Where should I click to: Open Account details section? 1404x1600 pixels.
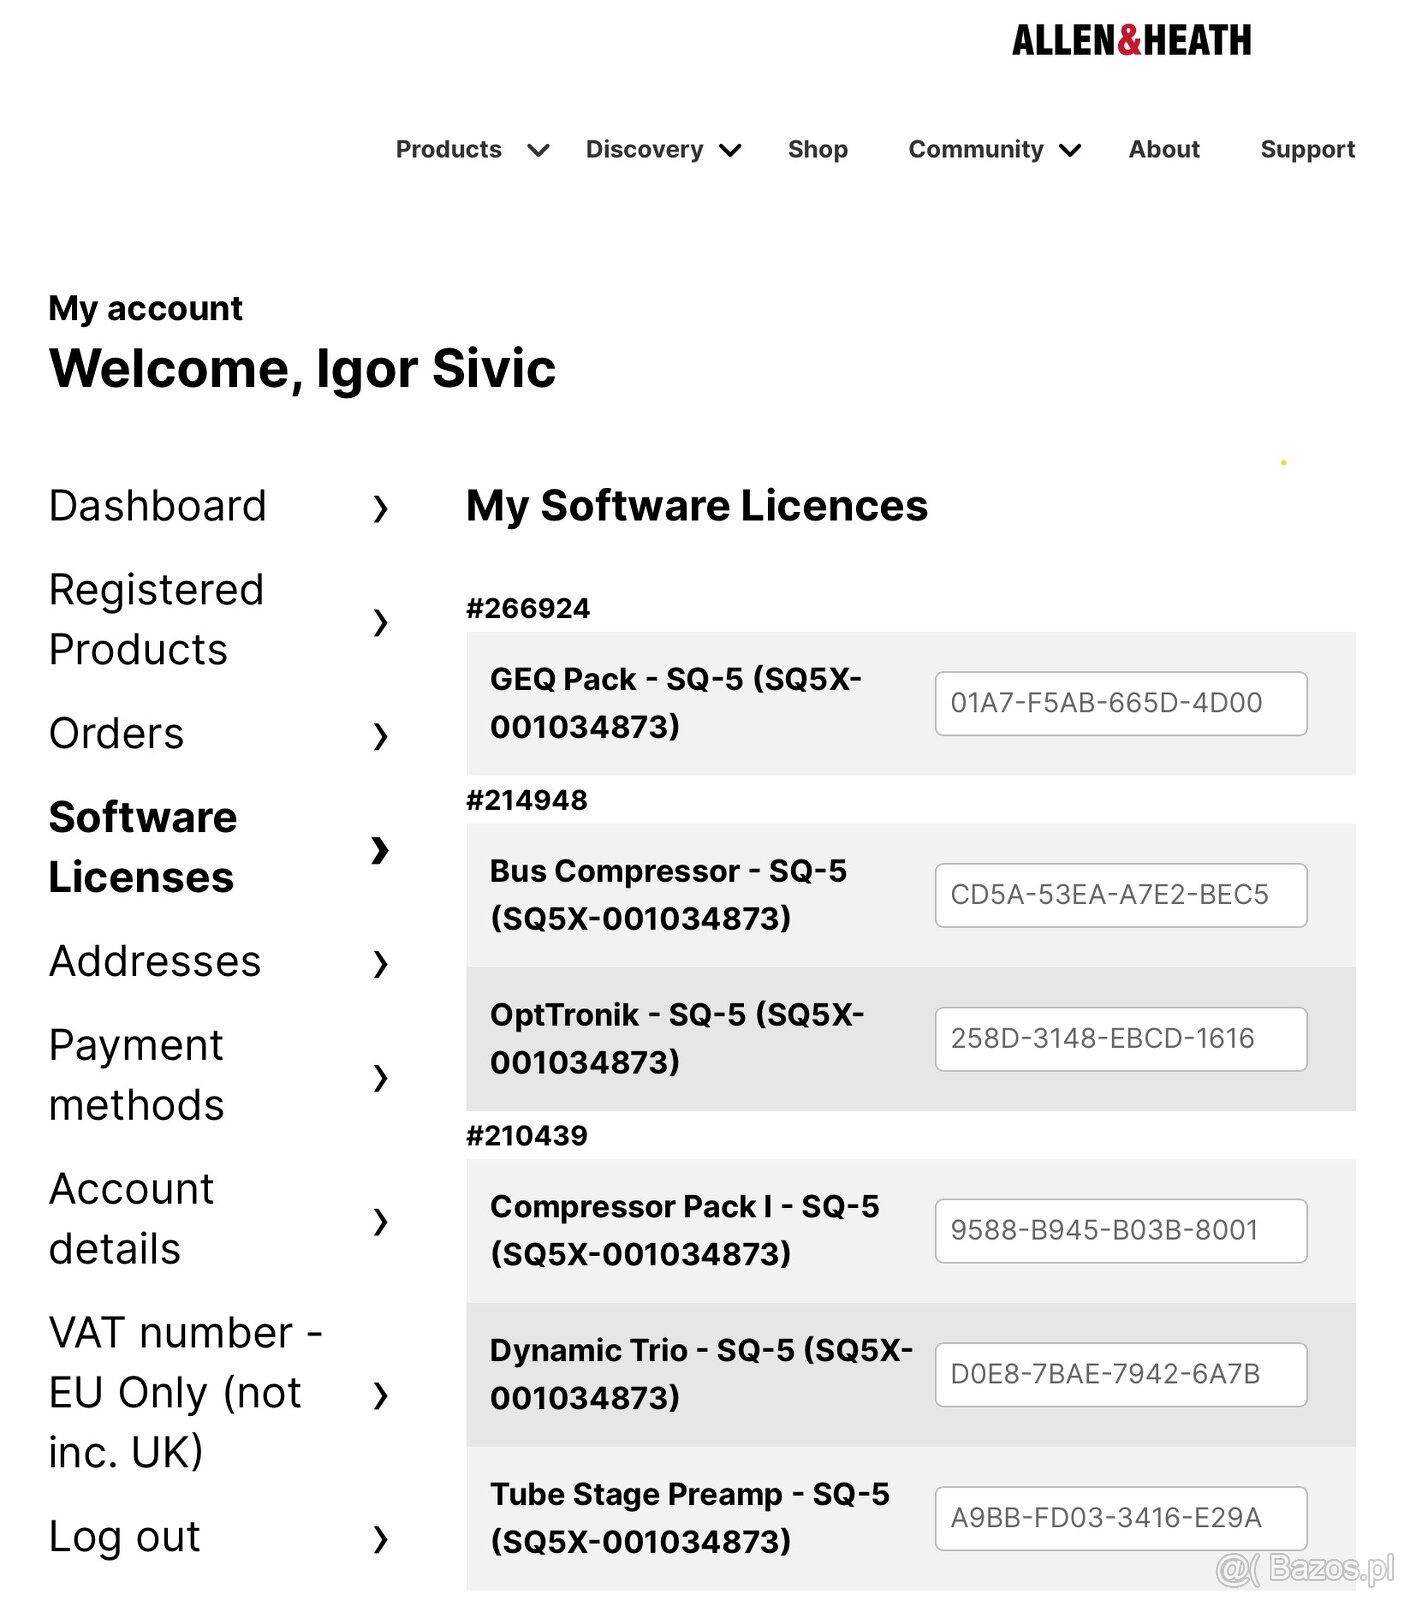coord(132,1219)
